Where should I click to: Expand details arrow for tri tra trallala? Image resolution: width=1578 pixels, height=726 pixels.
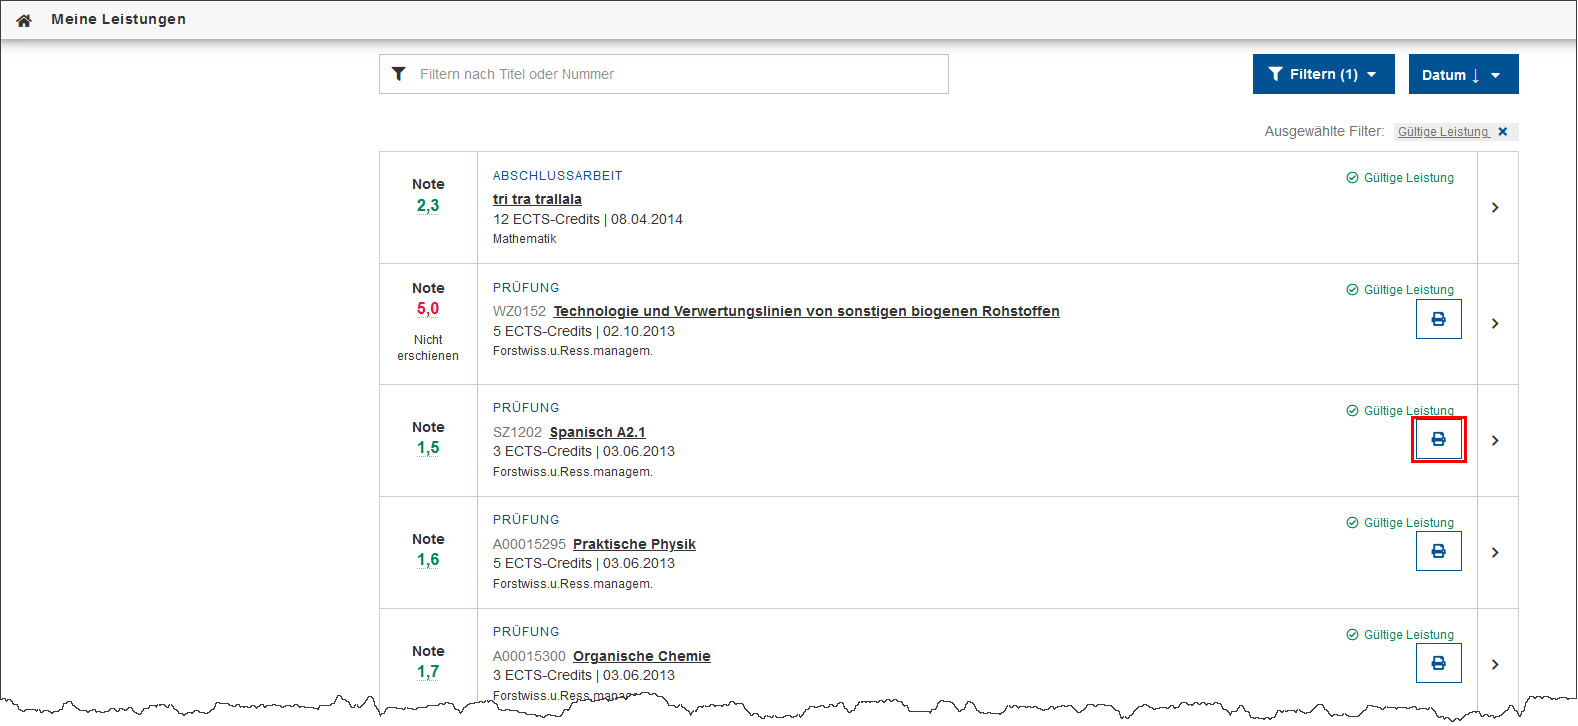coord(1495,208)
